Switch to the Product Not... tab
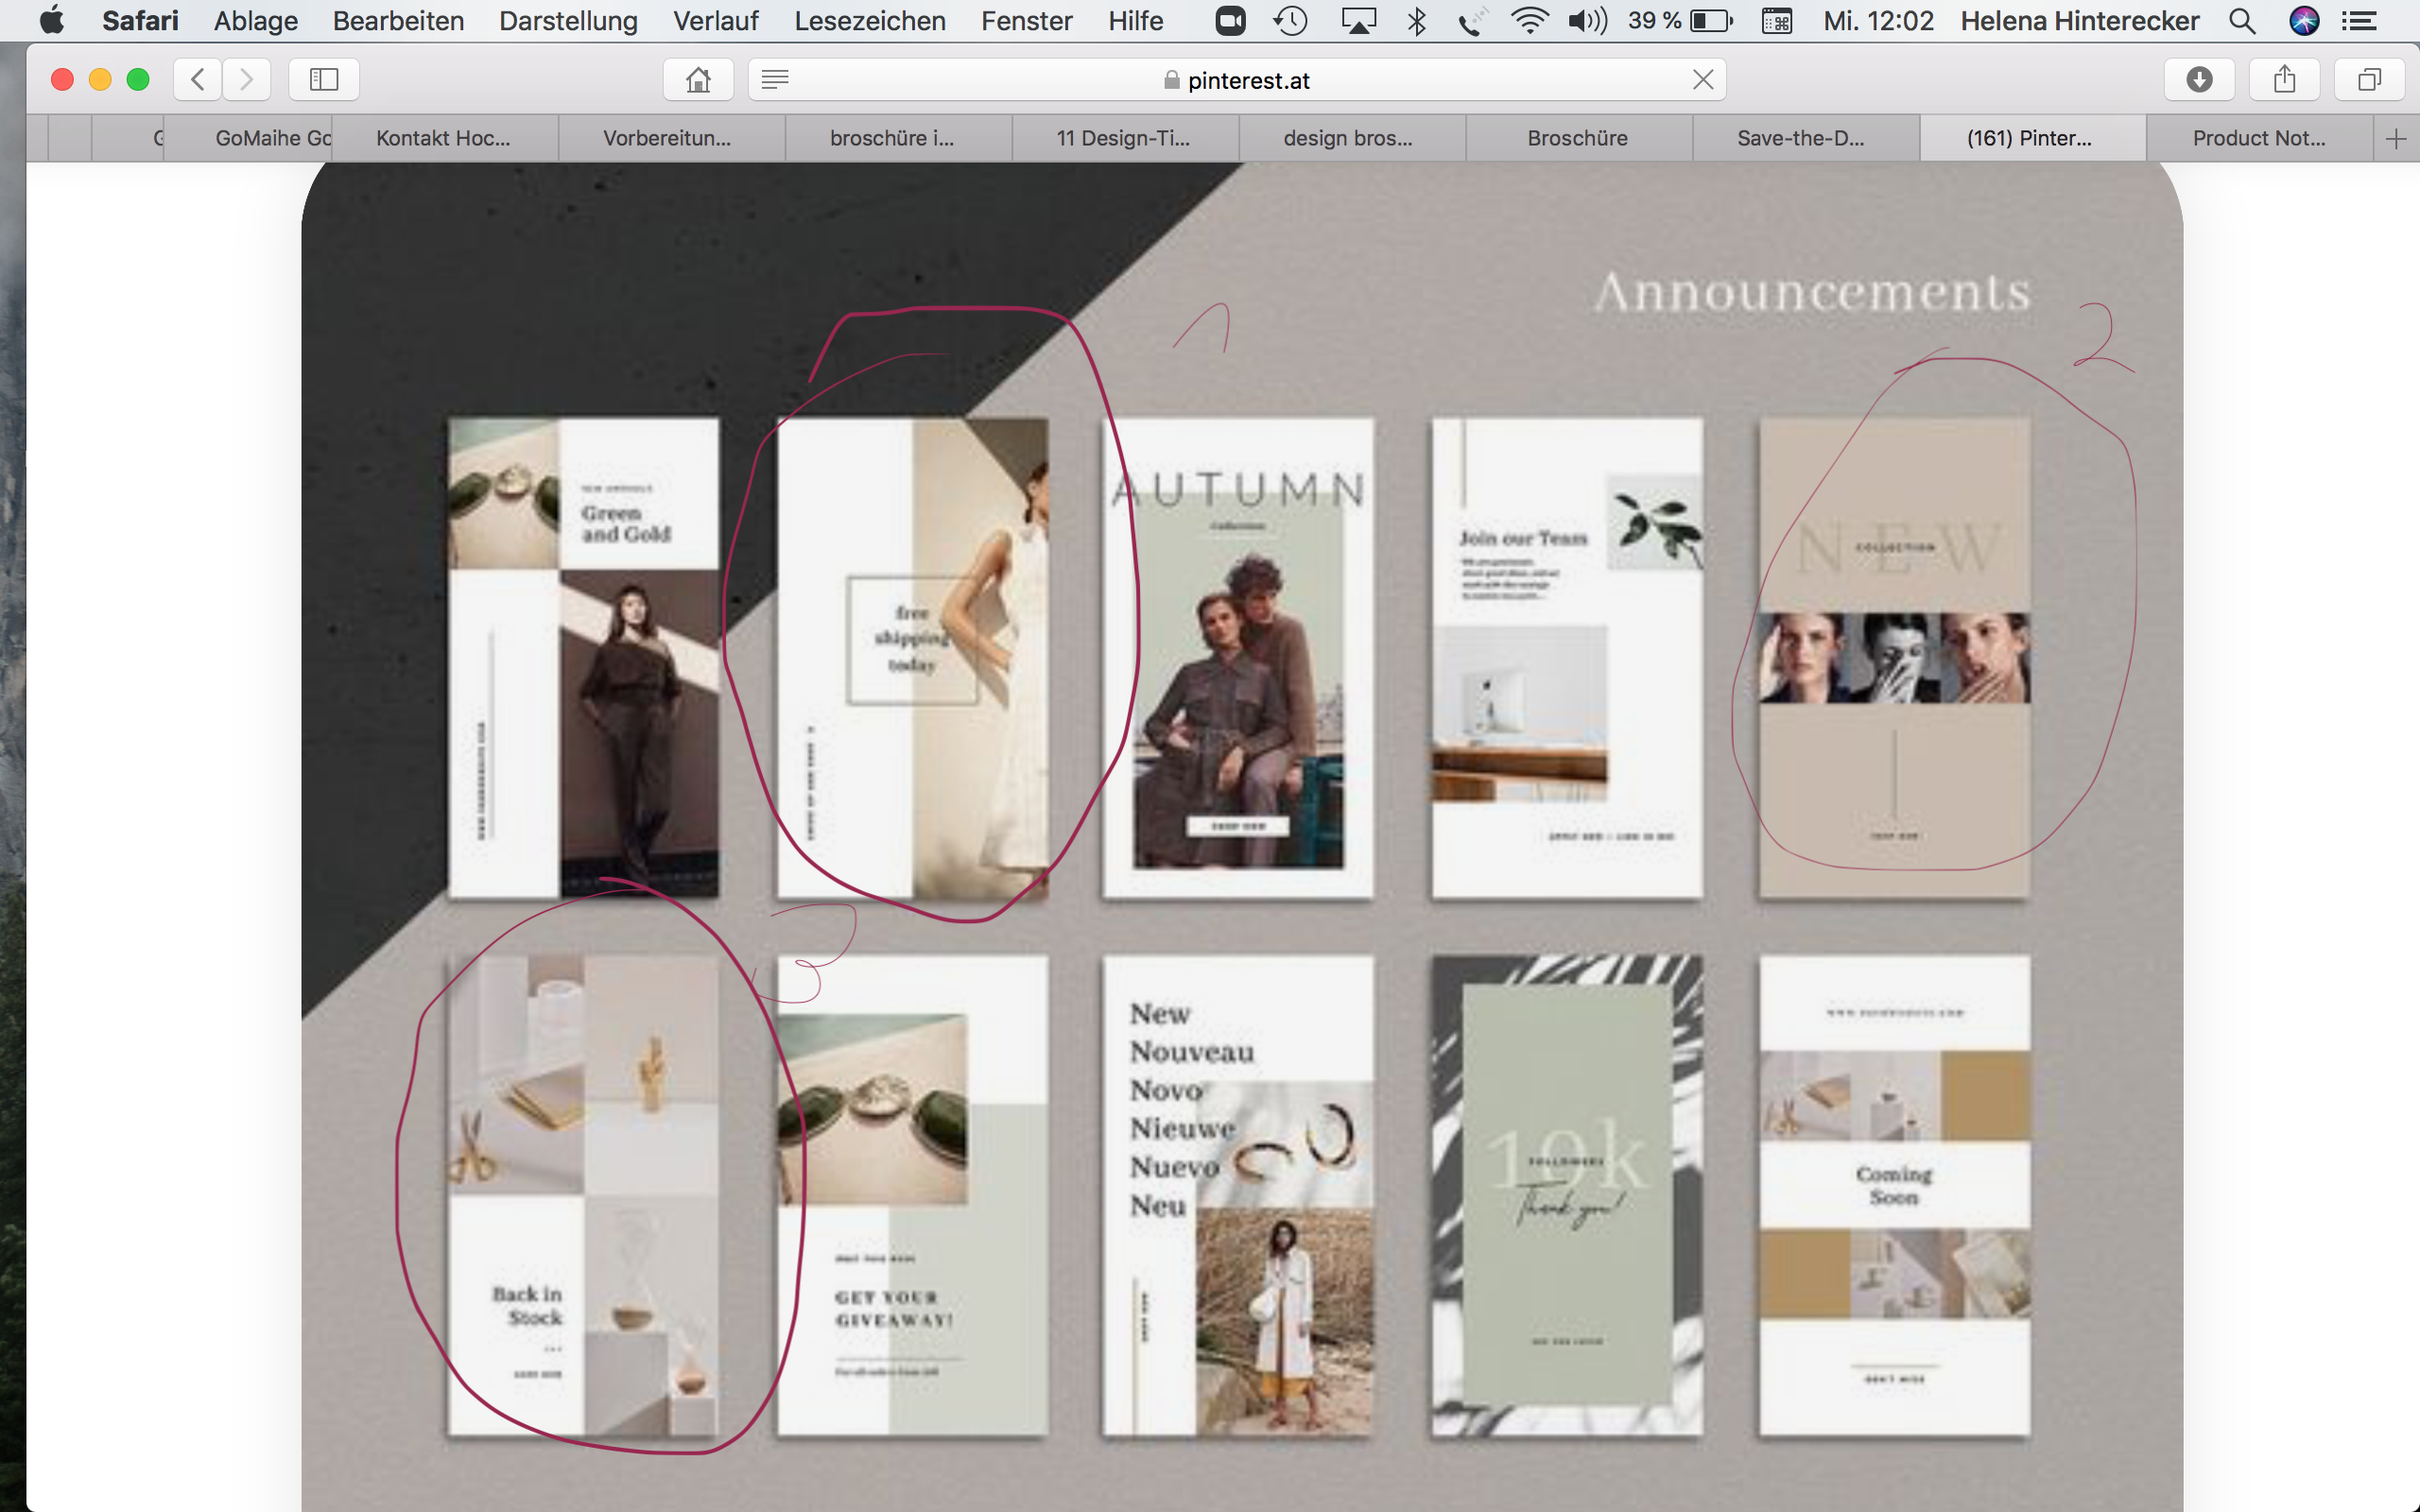 [2258, 138]
